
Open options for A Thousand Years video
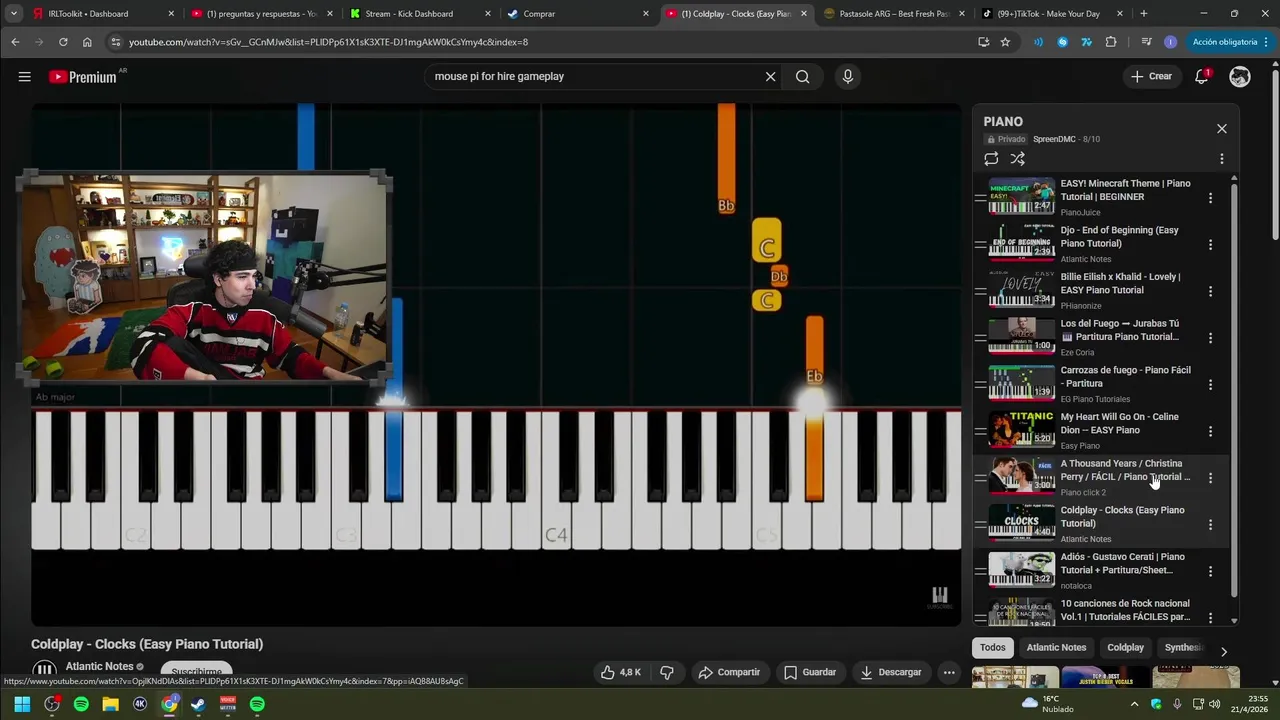[1210, 478]
